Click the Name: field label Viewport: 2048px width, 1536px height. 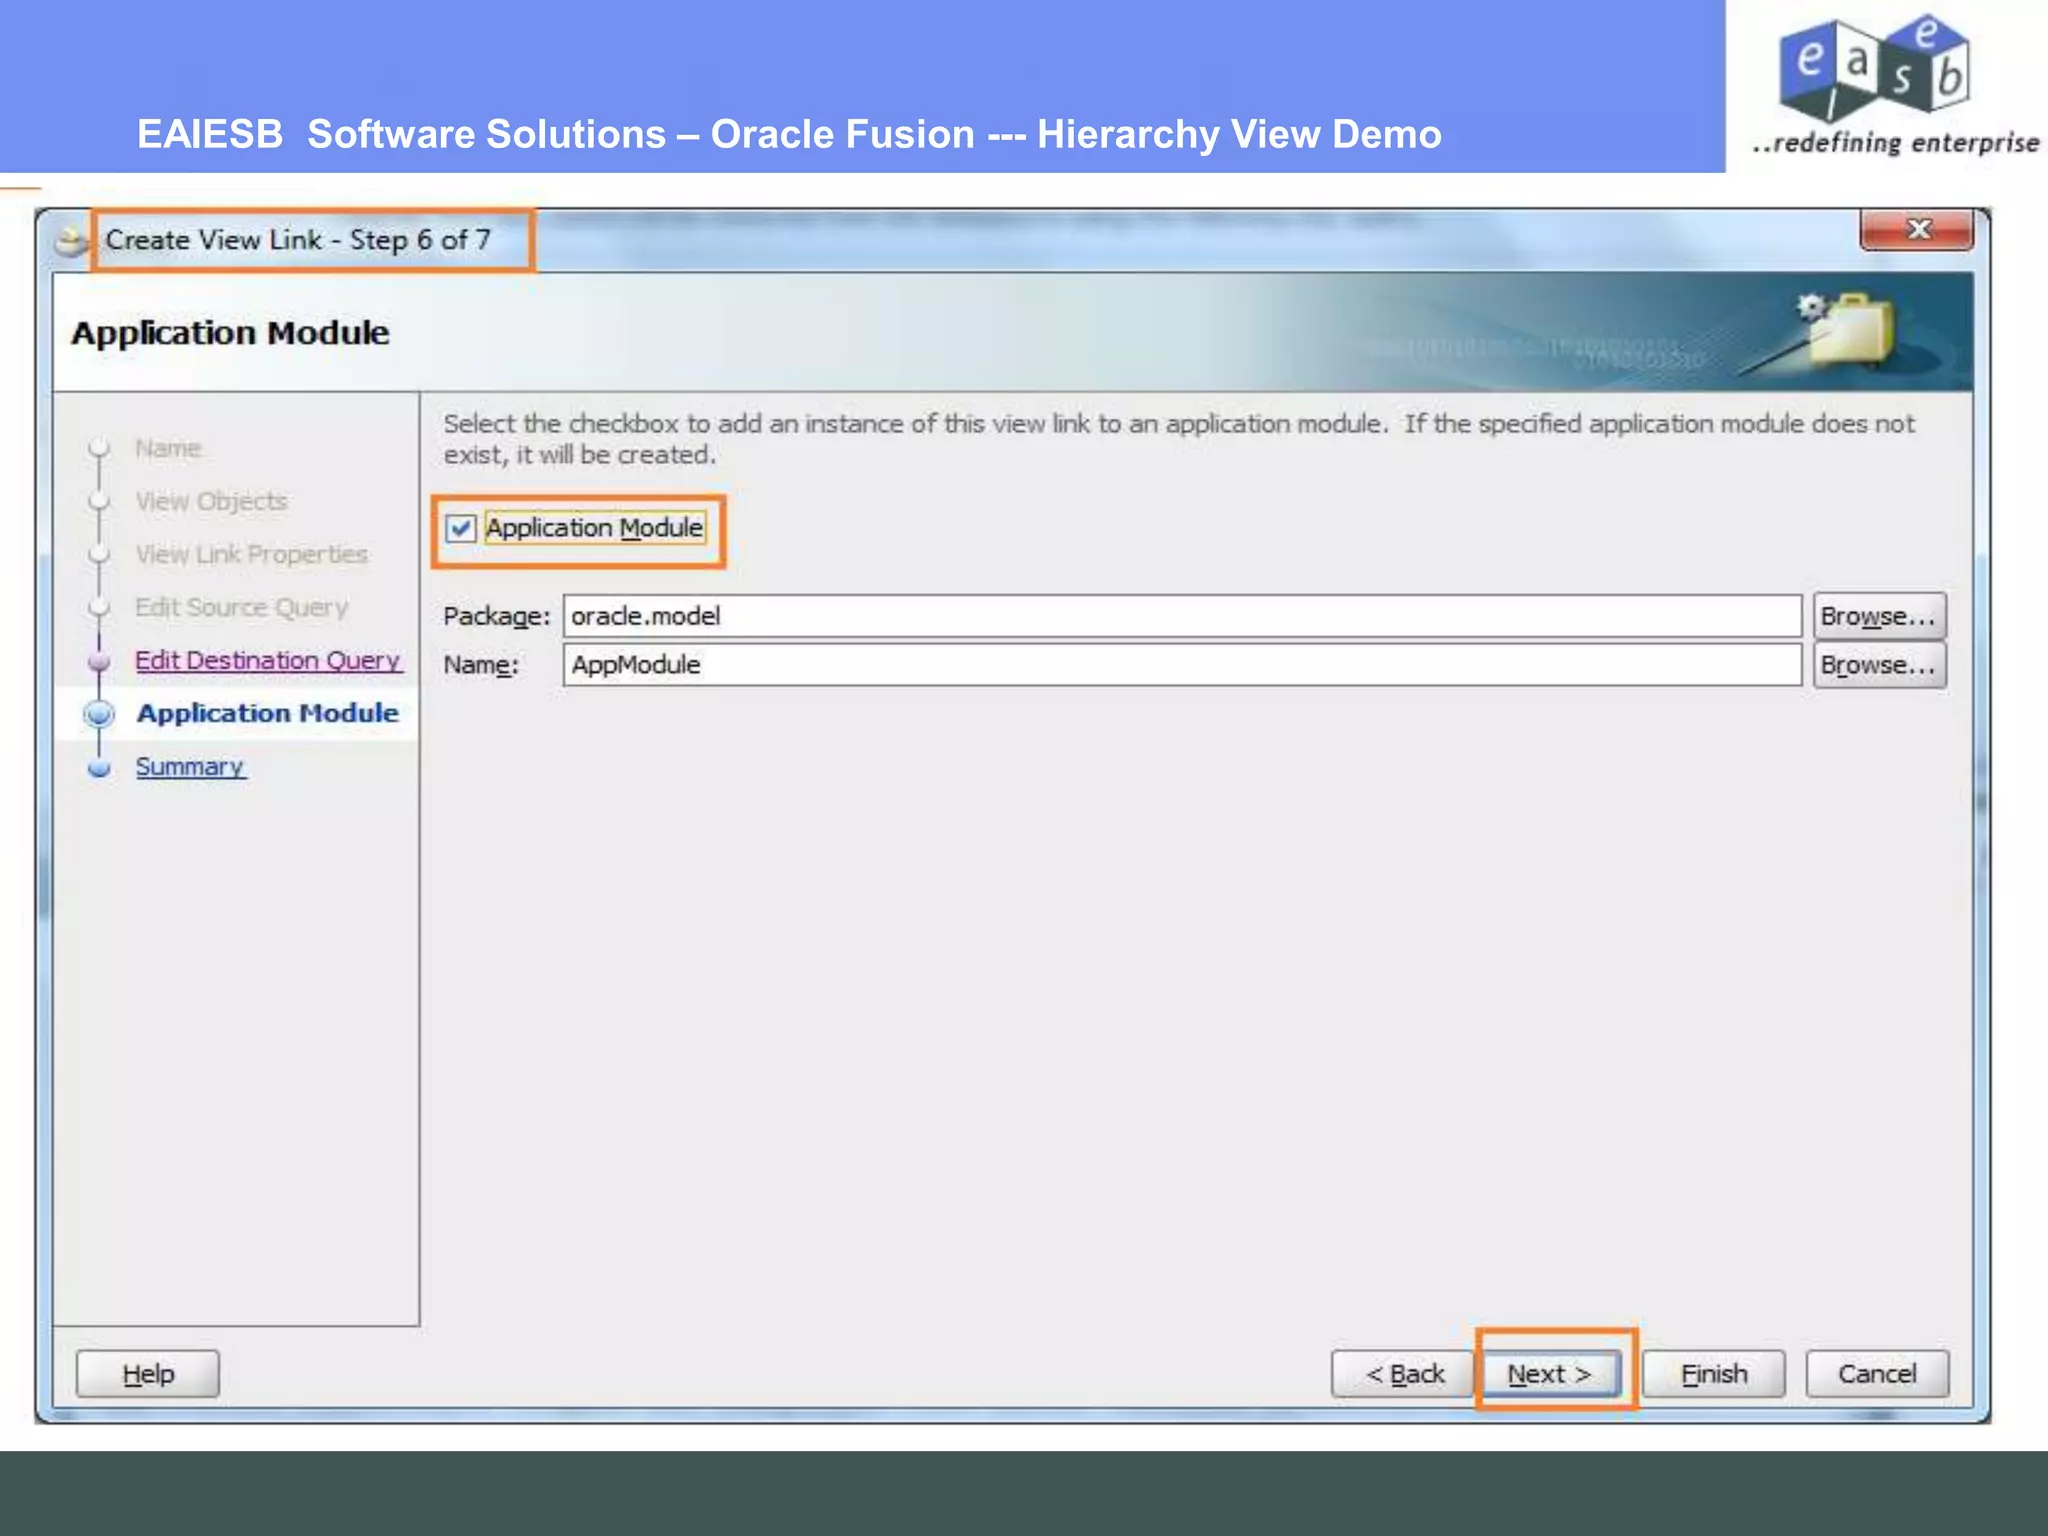[481, 666]
